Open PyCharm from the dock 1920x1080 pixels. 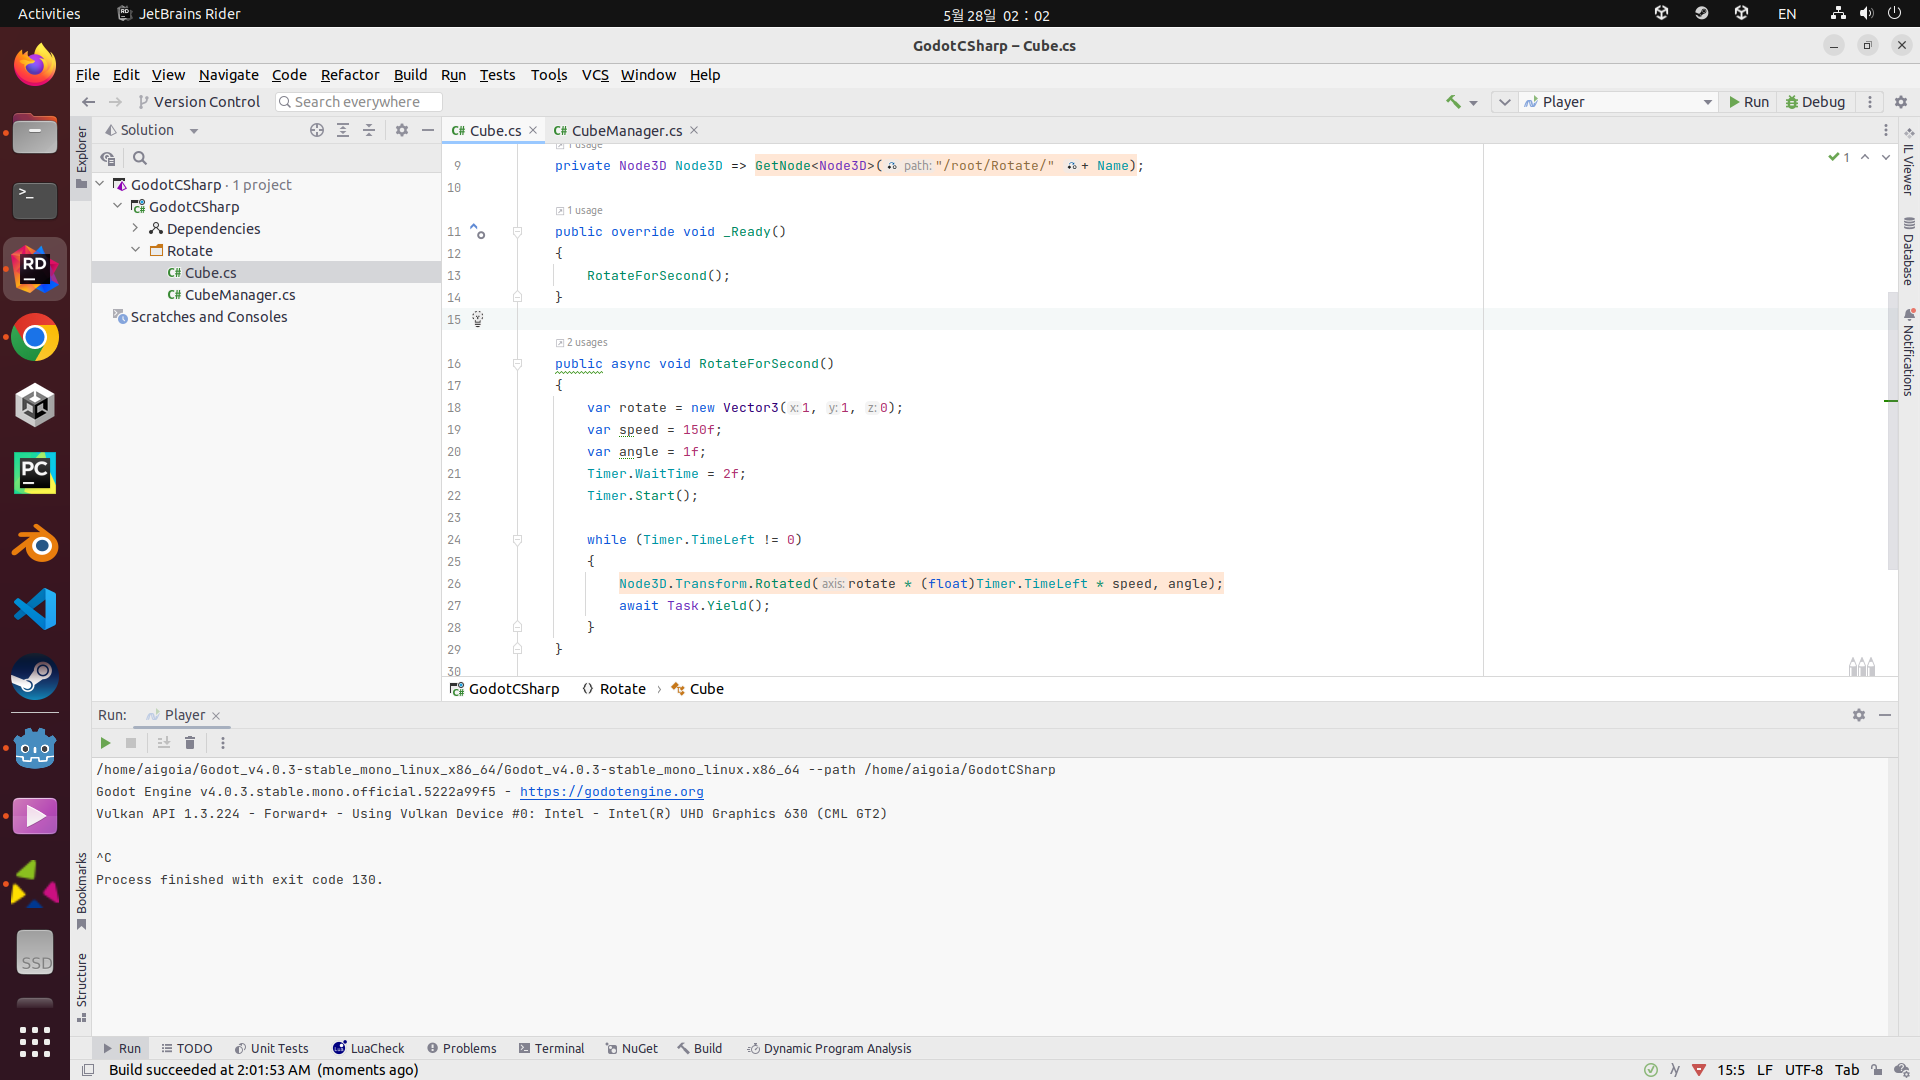click(x=35, y=473)
